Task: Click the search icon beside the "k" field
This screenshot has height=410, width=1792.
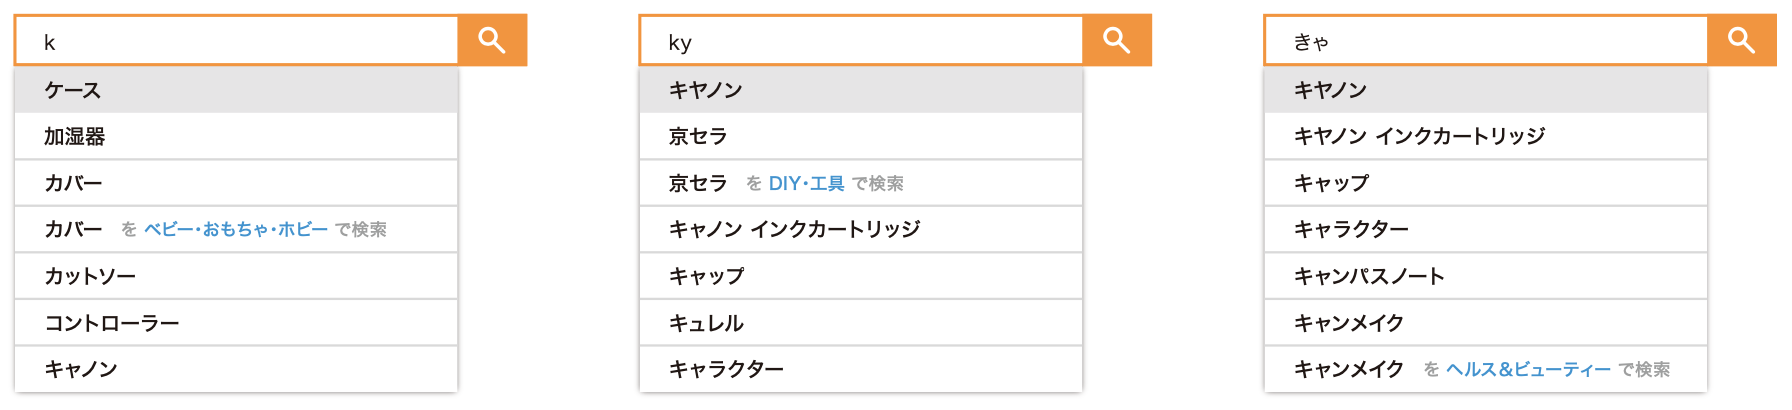Action: point(492,40)
